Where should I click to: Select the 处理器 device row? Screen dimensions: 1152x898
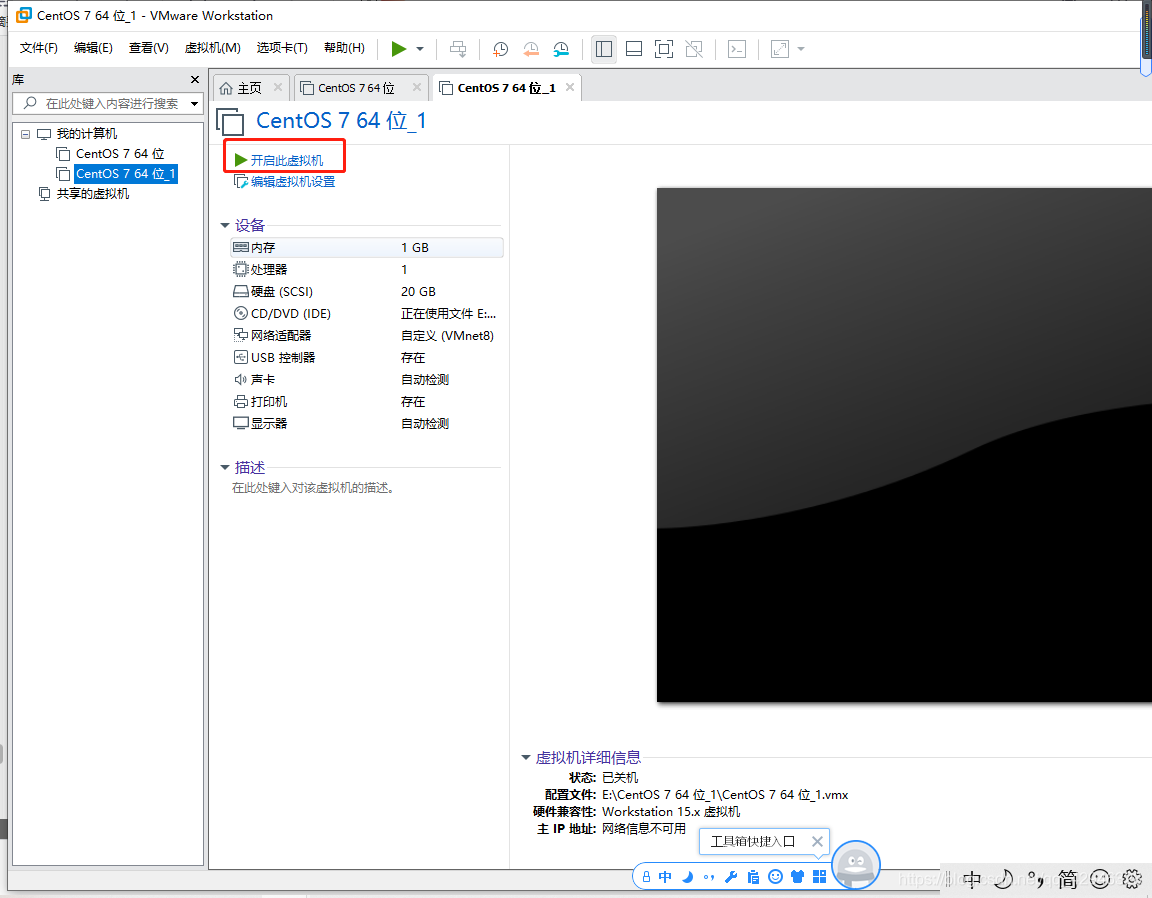pos(367,270)
